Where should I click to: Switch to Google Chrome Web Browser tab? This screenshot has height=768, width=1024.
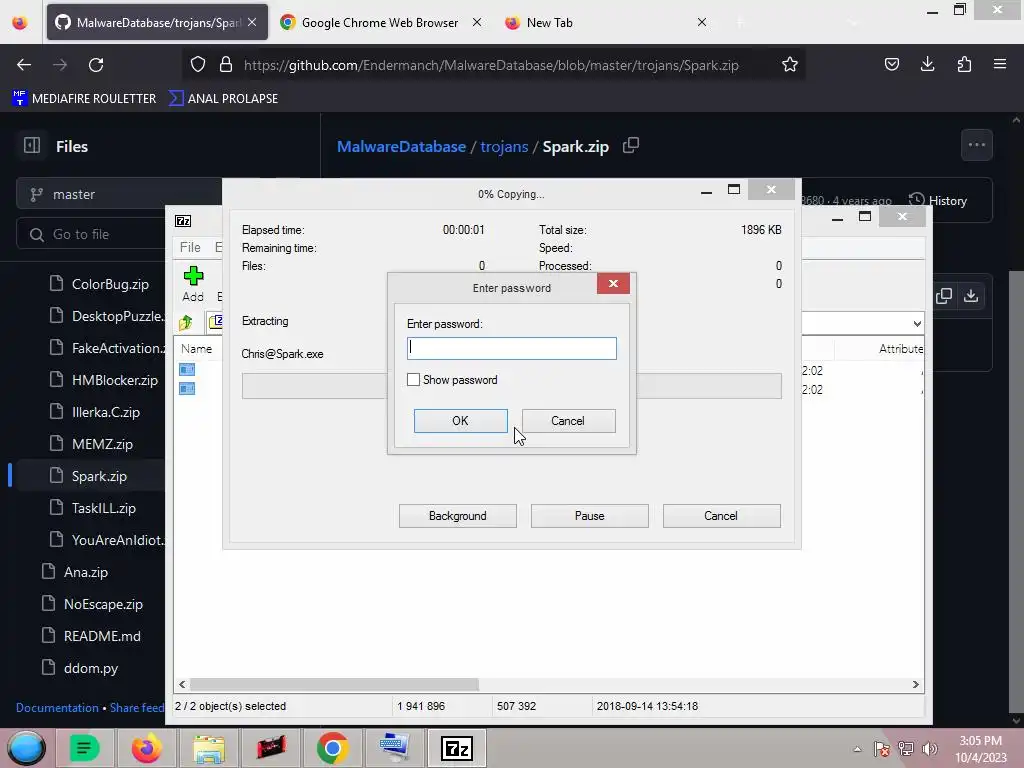(379, 22)
